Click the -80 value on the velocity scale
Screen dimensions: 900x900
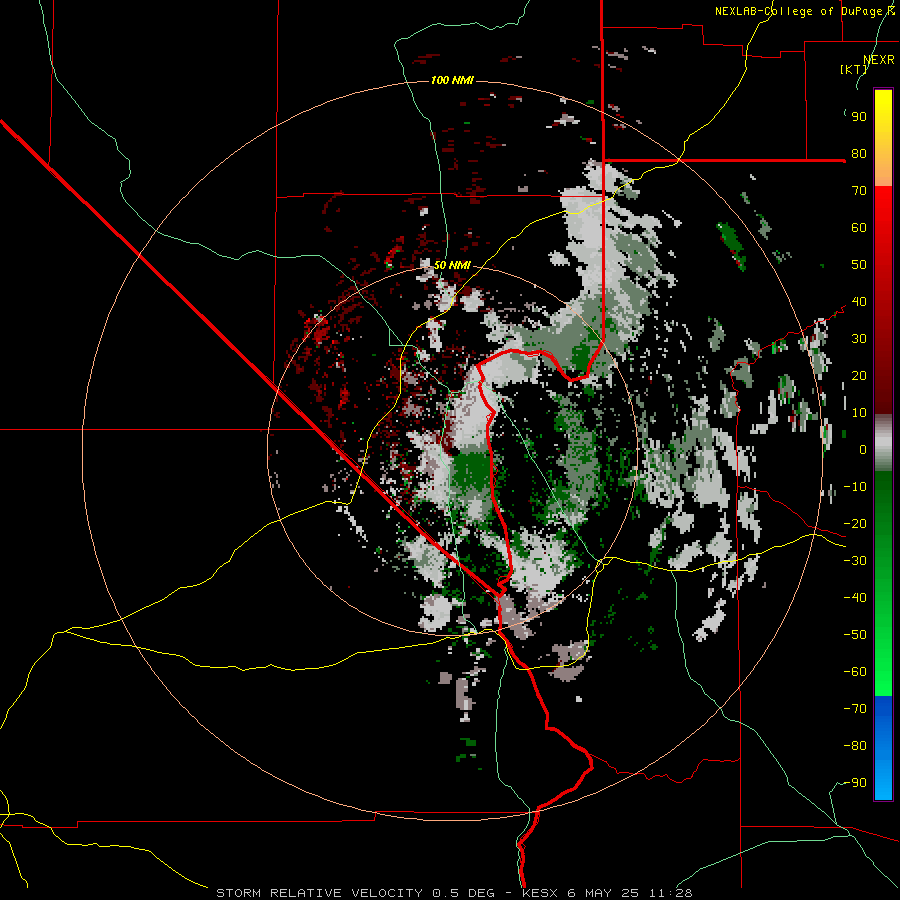[x=855, y=746]
